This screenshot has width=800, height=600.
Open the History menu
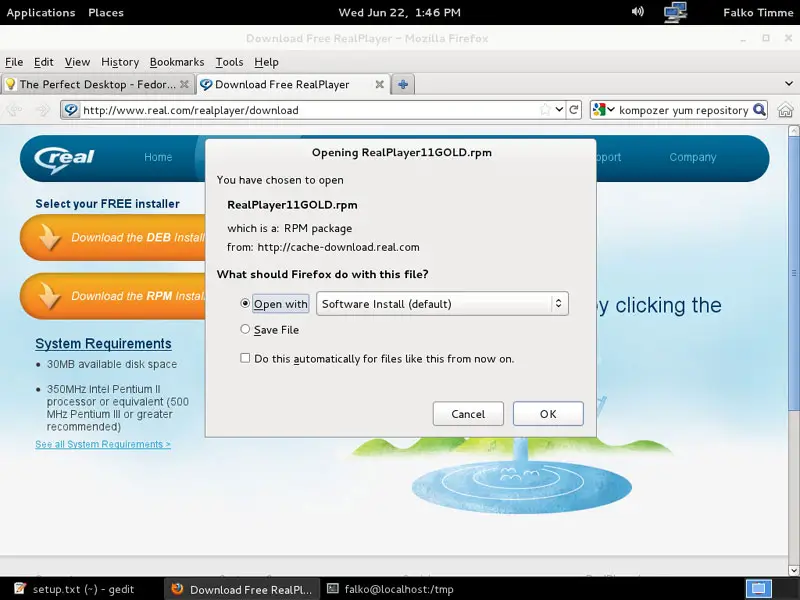pos(120,62)
